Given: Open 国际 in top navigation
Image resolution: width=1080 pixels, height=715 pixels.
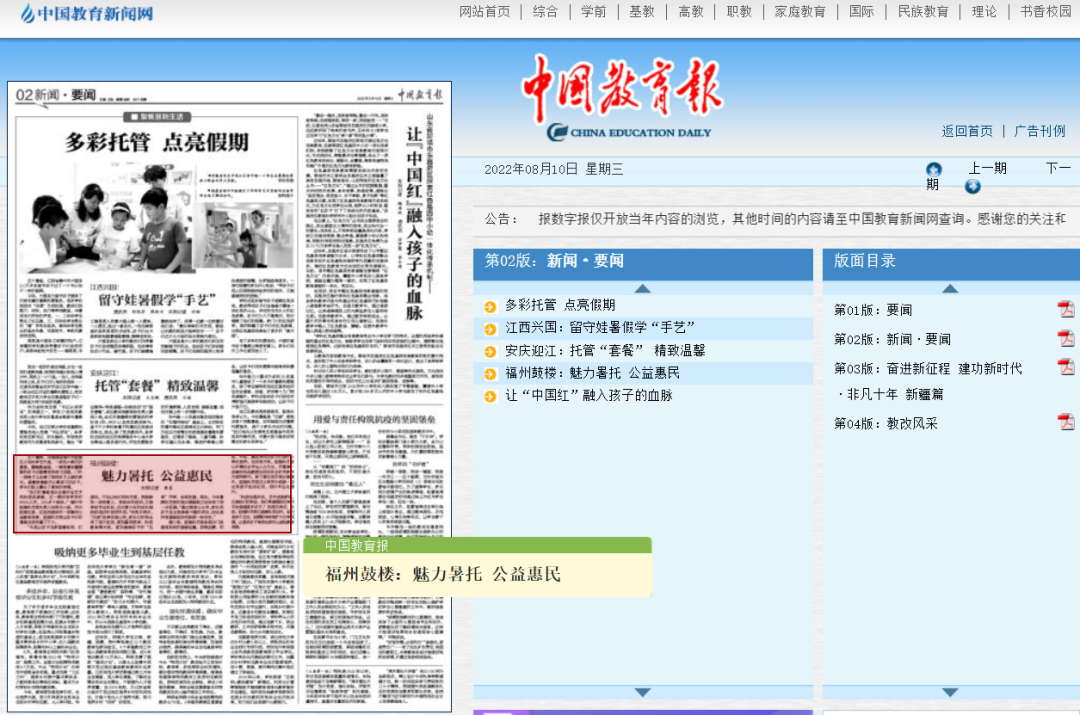Looking at the screenshot, I should (861, 12).
